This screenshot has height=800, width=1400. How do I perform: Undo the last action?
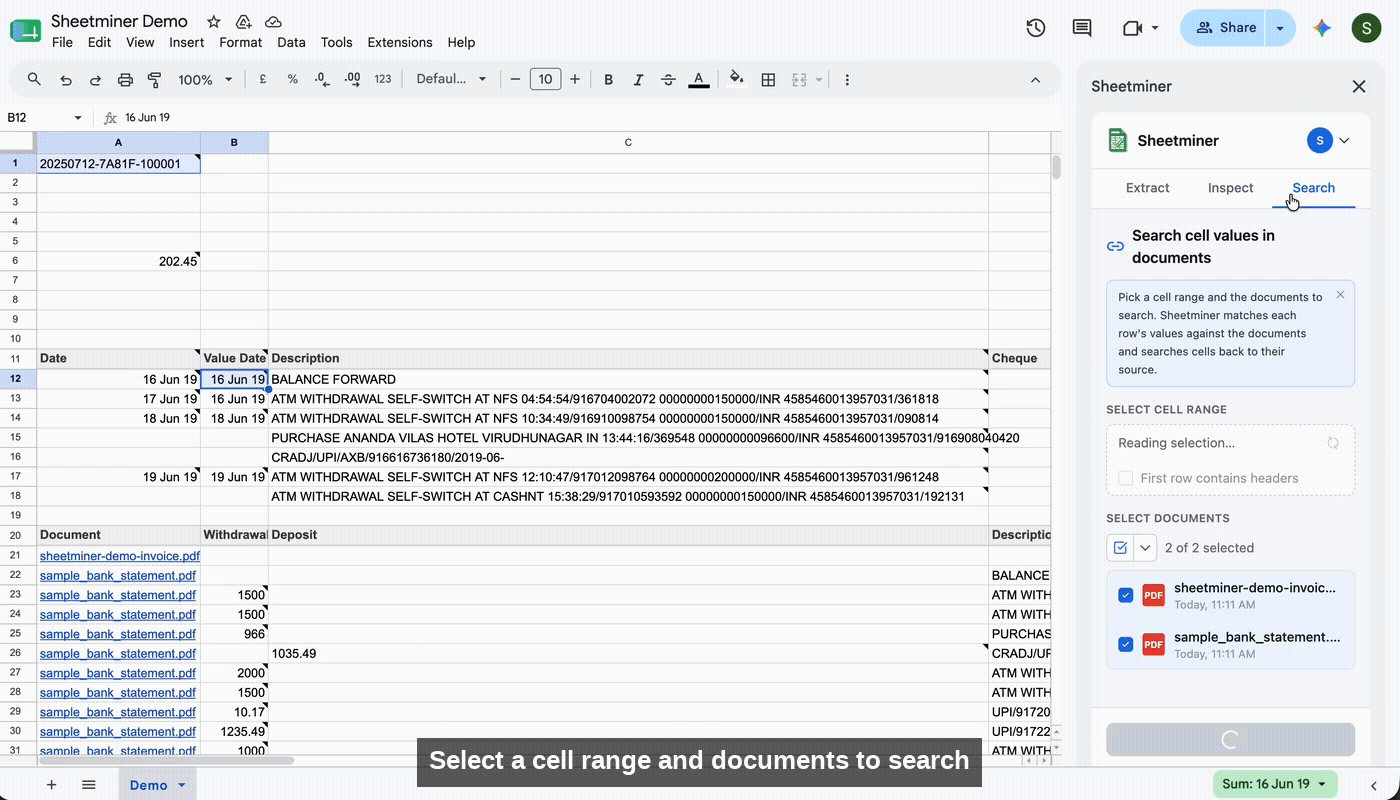click(65, 80)
